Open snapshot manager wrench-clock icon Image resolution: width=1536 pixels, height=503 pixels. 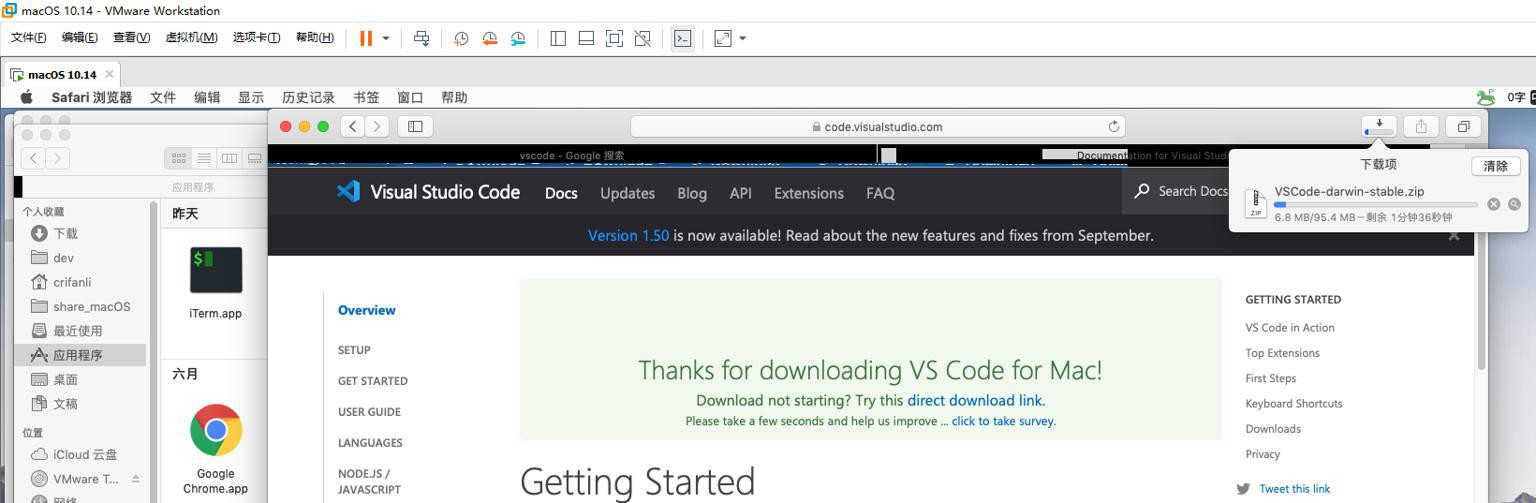[518, 38]
